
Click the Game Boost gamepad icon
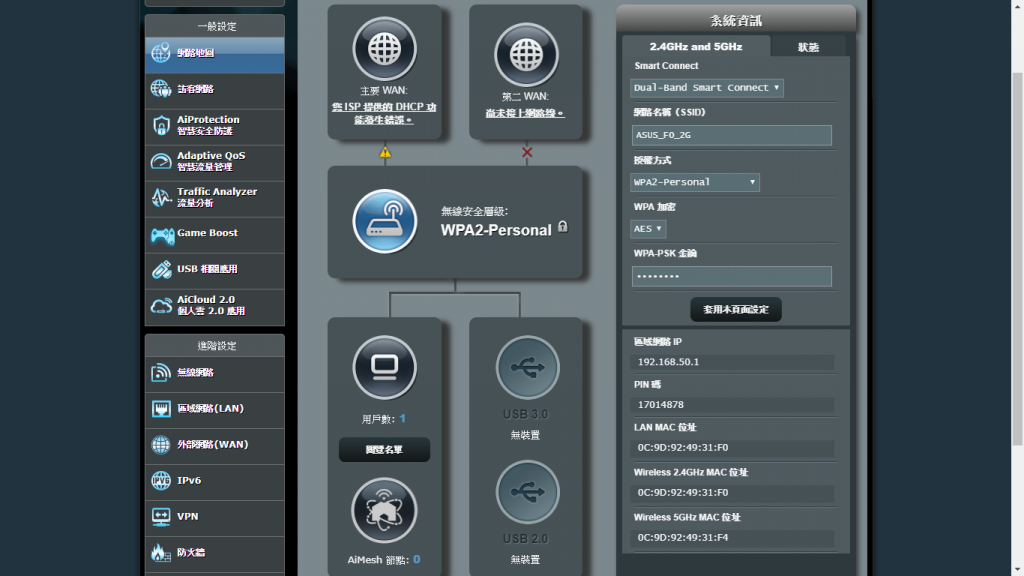pos(162,234)
